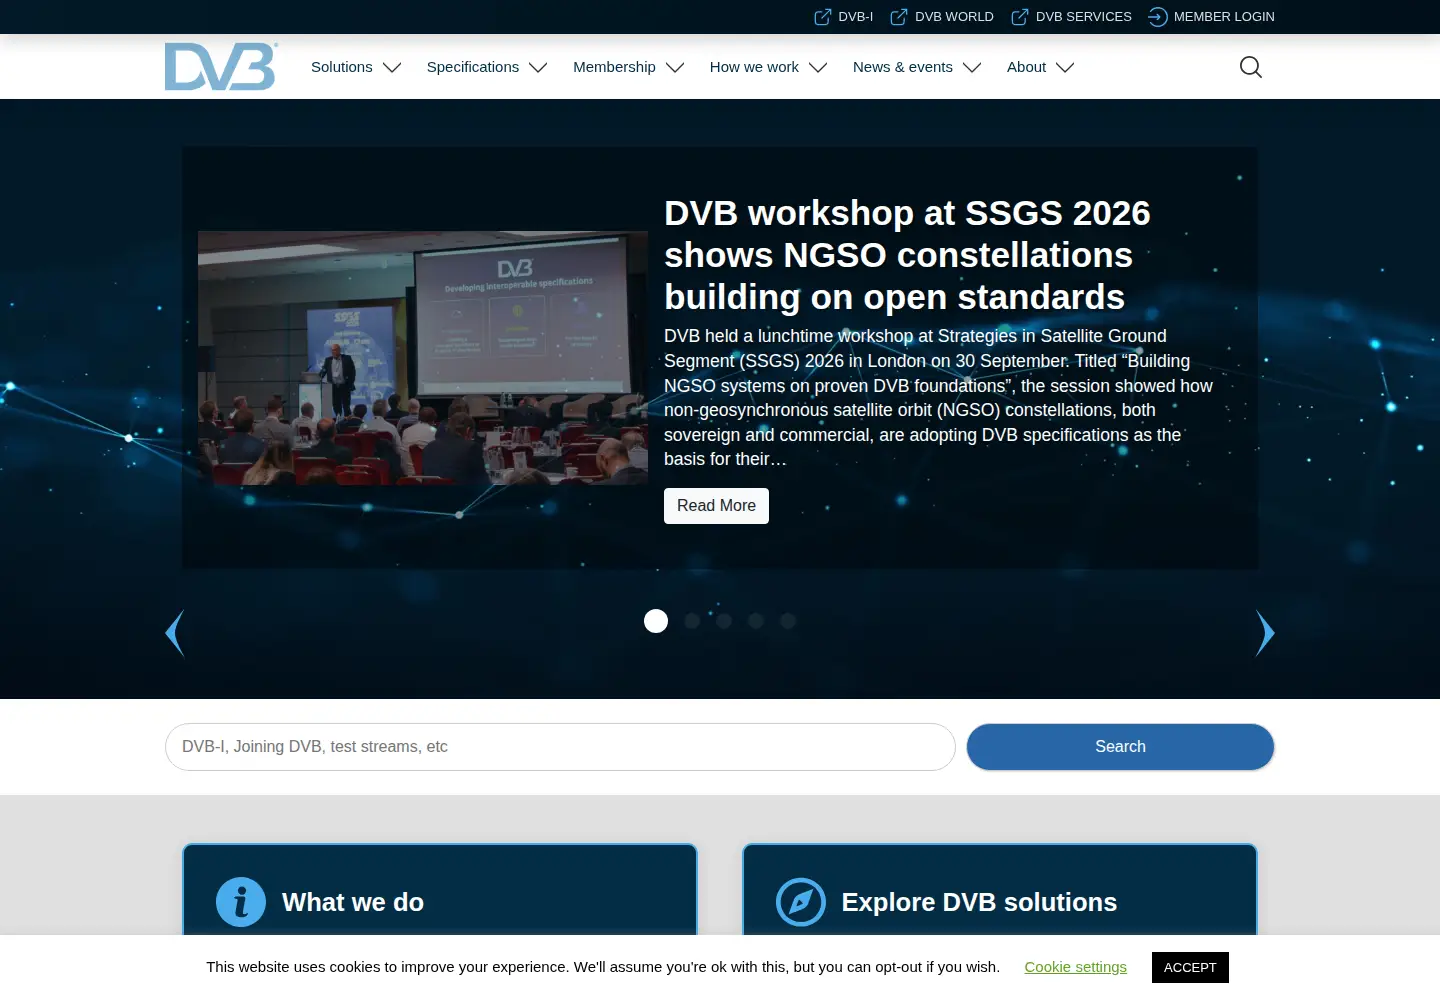The width and height of the screenshot is (1440, 1000).
Task: Click the workshop presentation photo
Action: pos(423,358)
